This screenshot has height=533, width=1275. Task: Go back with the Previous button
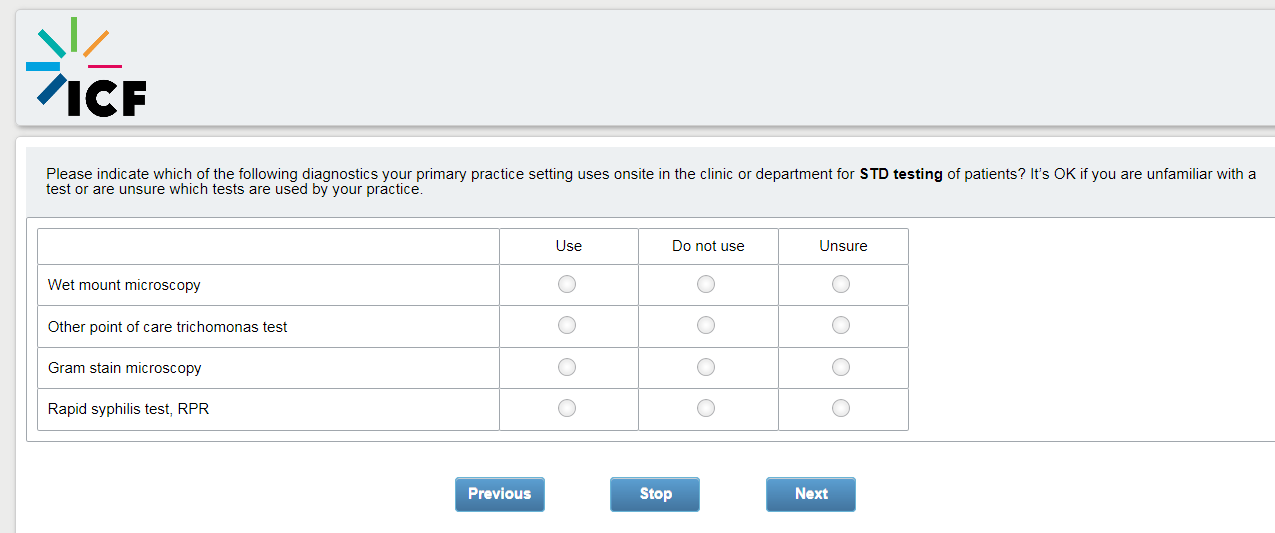click(500, 494)
